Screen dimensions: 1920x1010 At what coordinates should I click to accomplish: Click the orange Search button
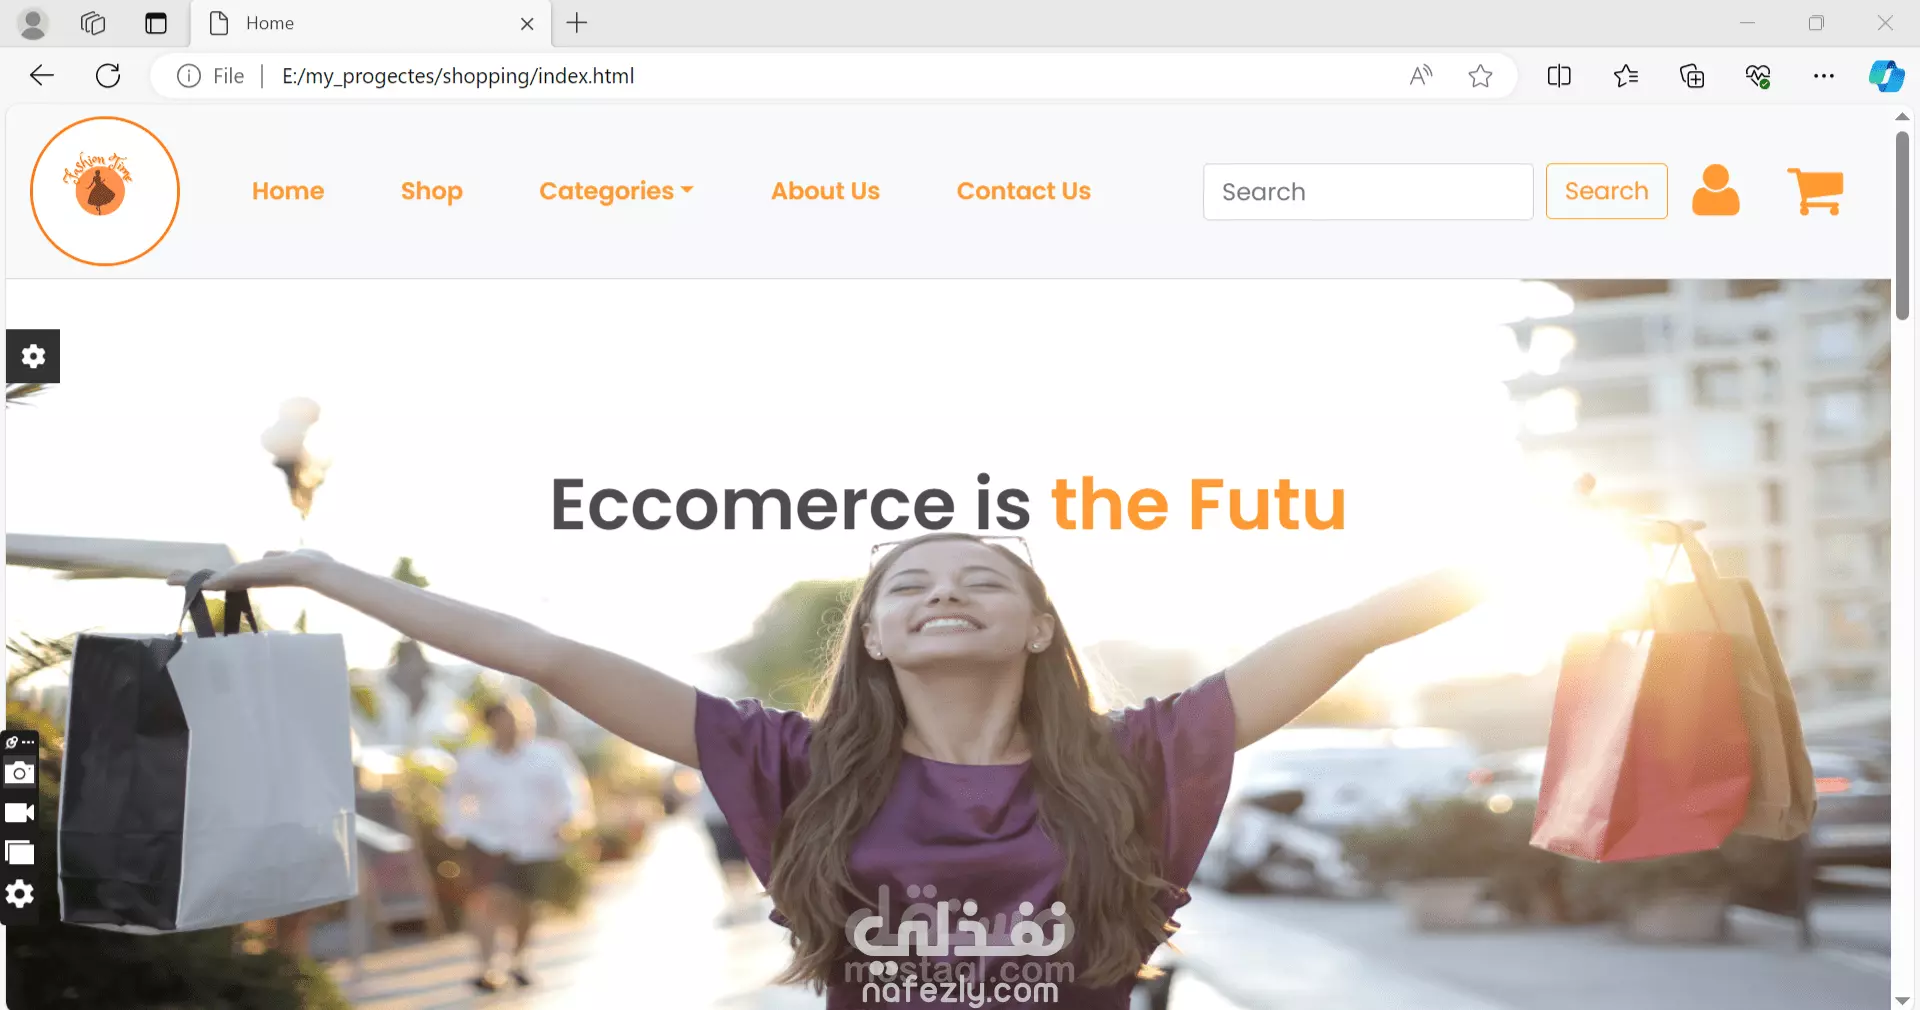coord(1607,191)
